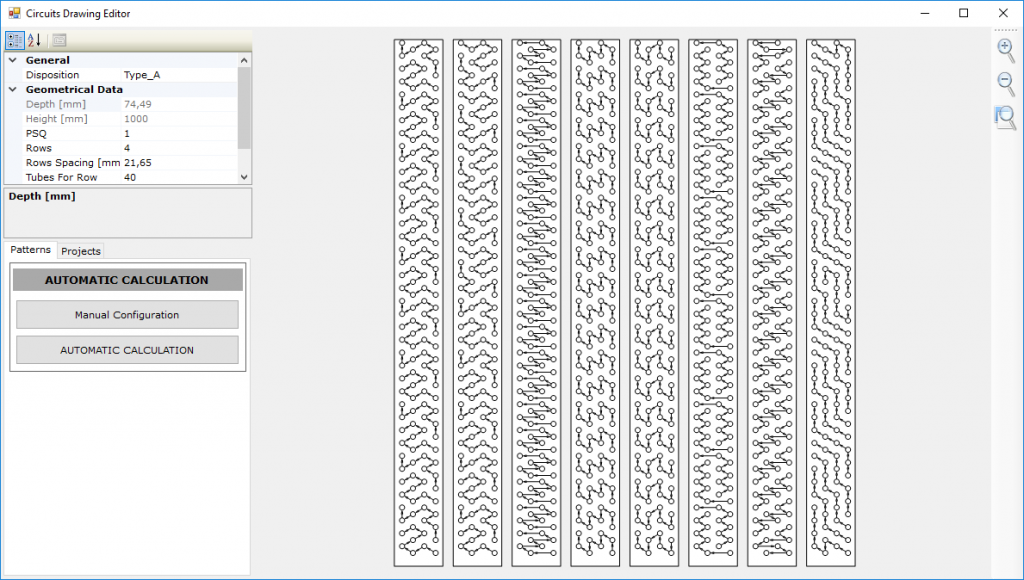Select the first circuit column drawing

pos(418,300)
